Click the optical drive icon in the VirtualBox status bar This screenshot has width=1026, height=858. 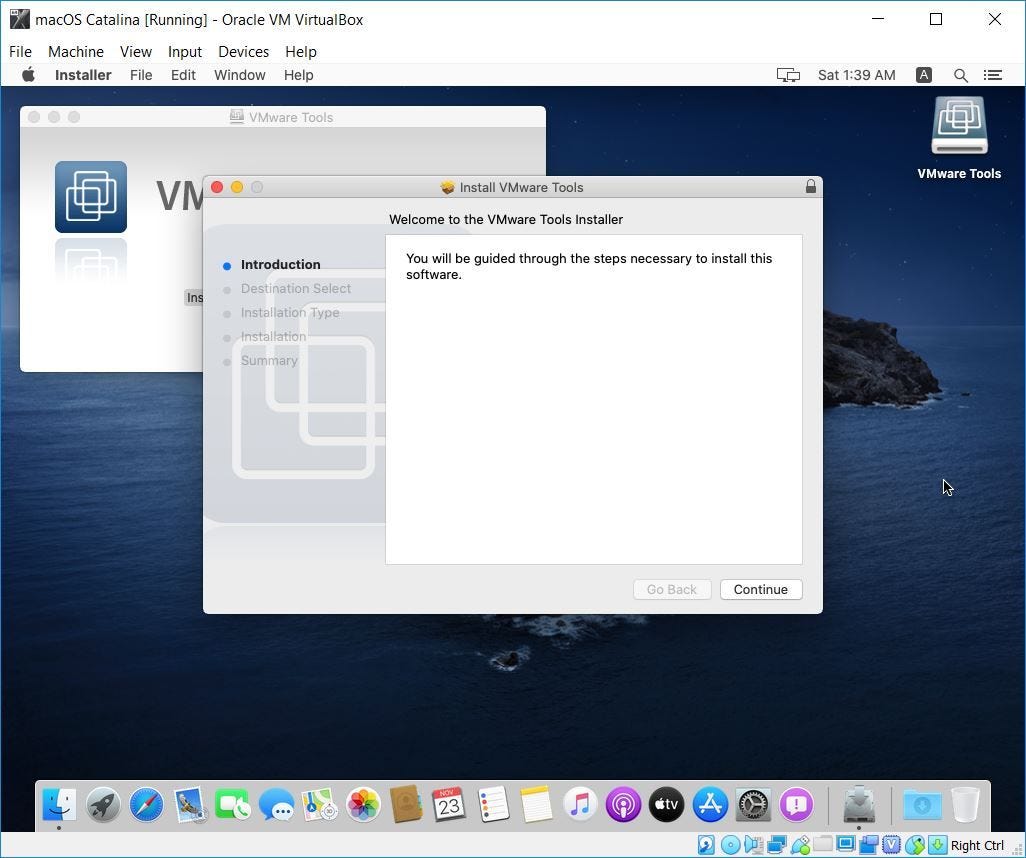pyautogui.click(x=731, y=845)
